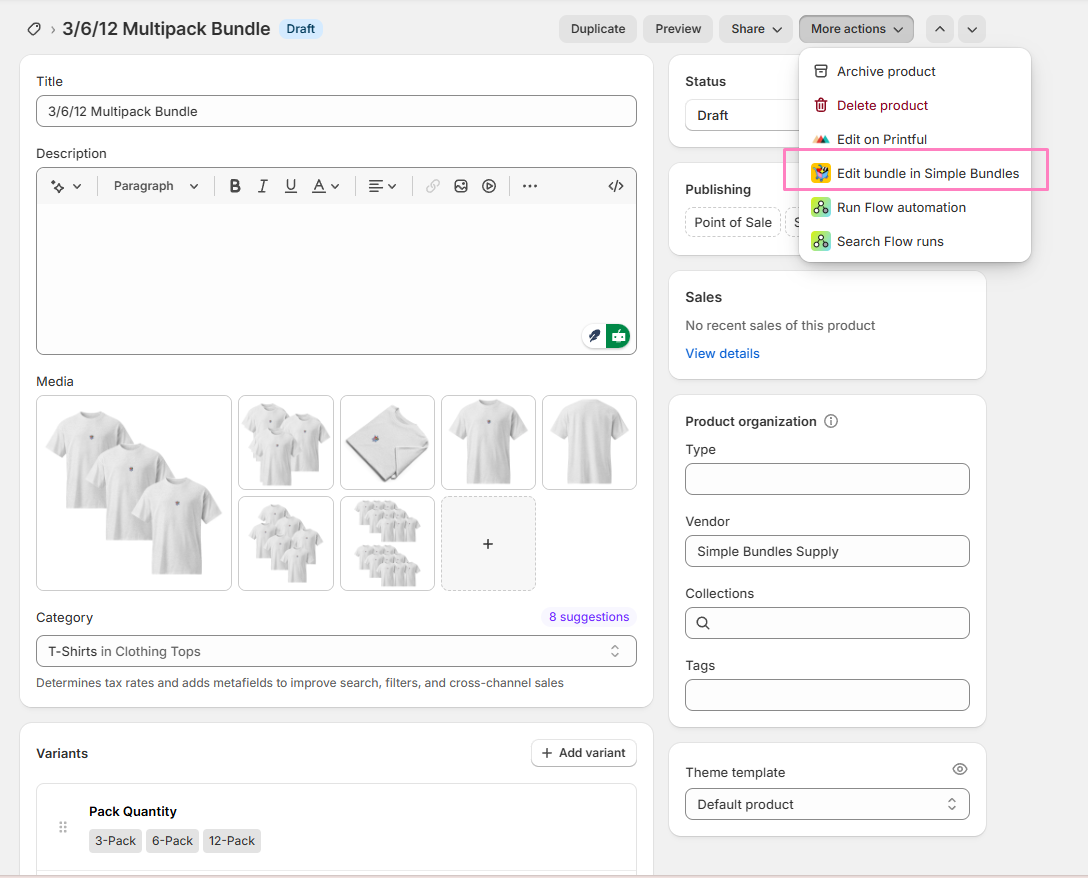Open the View details sales link
This screenshot has height=878, width=1088.
coord(722,353)
